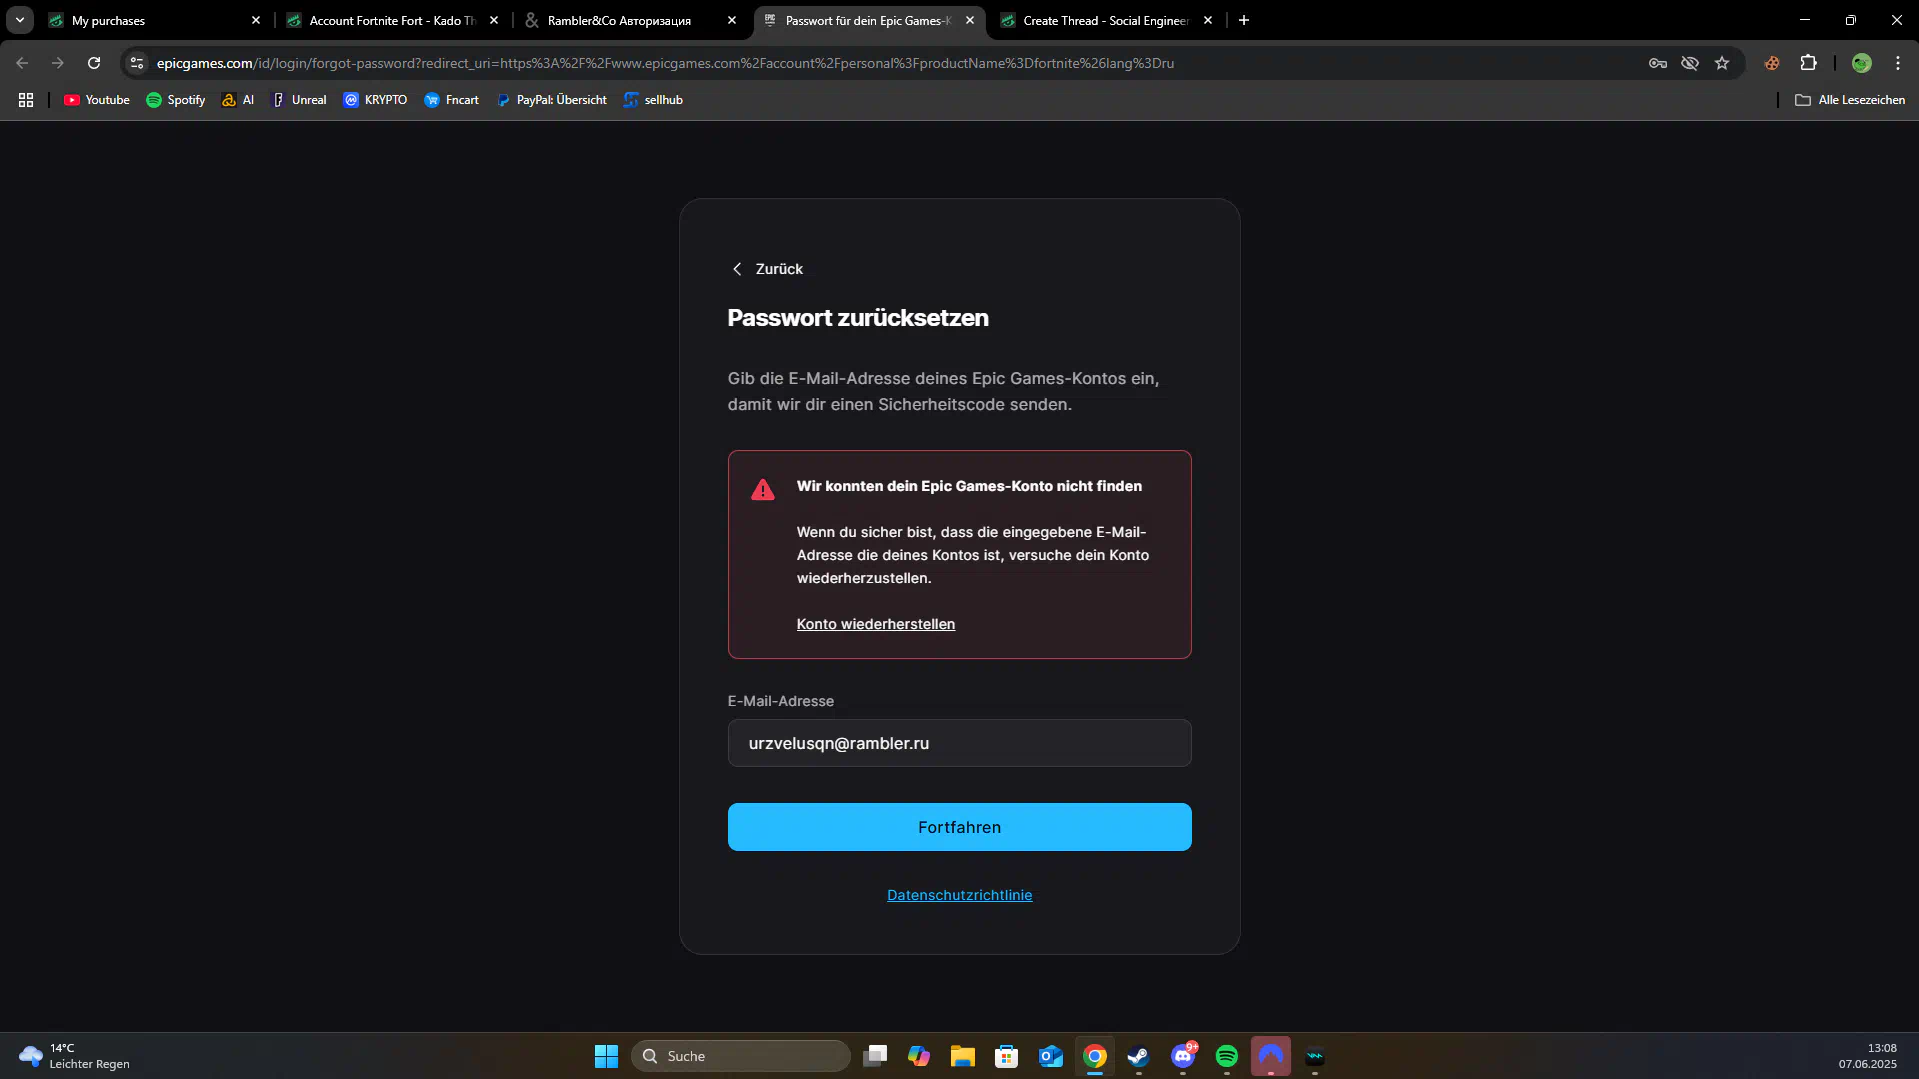Open the password manager key icon
This screenshot has width=1919, height=1079.
[1658, 63]
